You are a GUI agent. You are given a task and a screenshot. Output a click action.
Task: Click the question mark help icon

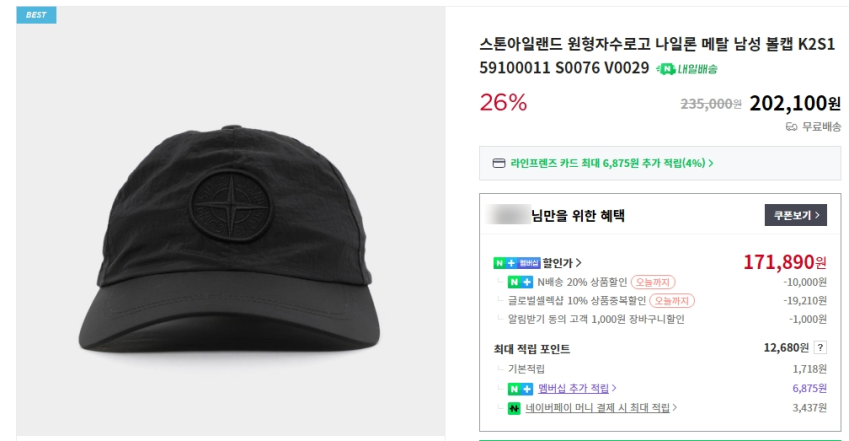tap(820, 348)
